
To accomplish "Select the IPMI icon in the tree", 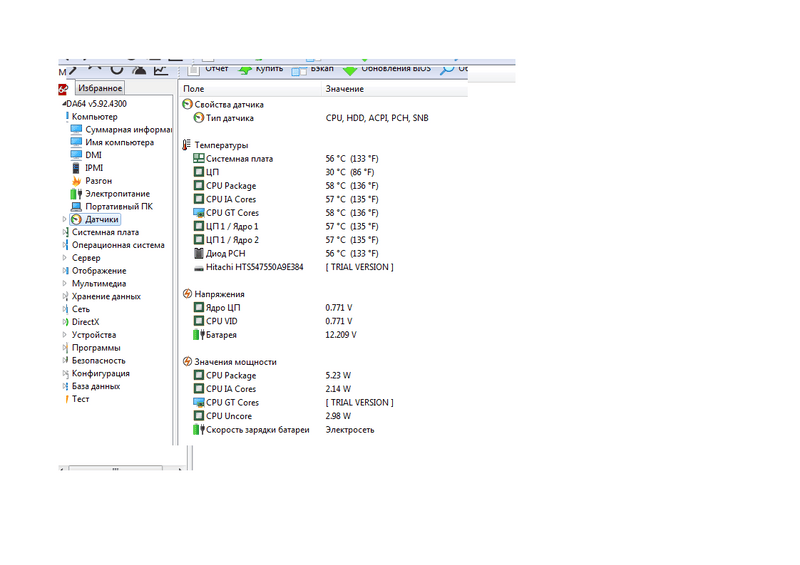I will (x=77, y=168).
